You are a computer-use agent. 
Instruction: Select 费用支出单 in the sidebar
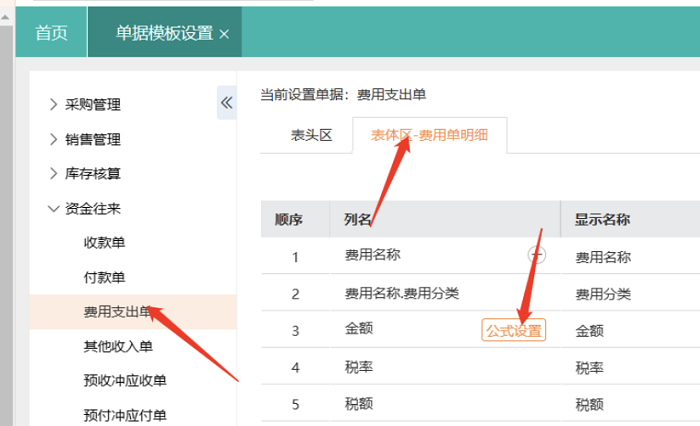click(133, 312)
